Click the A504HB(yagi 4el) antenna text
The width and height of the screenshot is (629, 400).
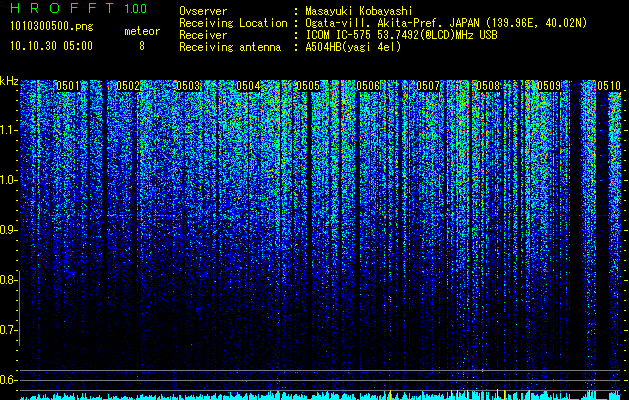coord(353,47)
